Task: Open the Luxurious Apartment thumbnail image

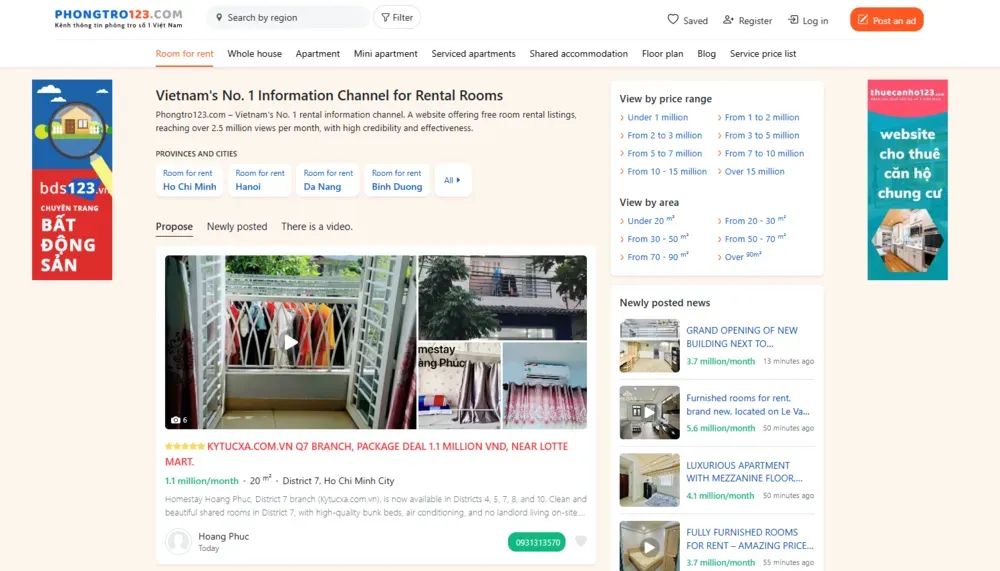Action: (649, 480)
